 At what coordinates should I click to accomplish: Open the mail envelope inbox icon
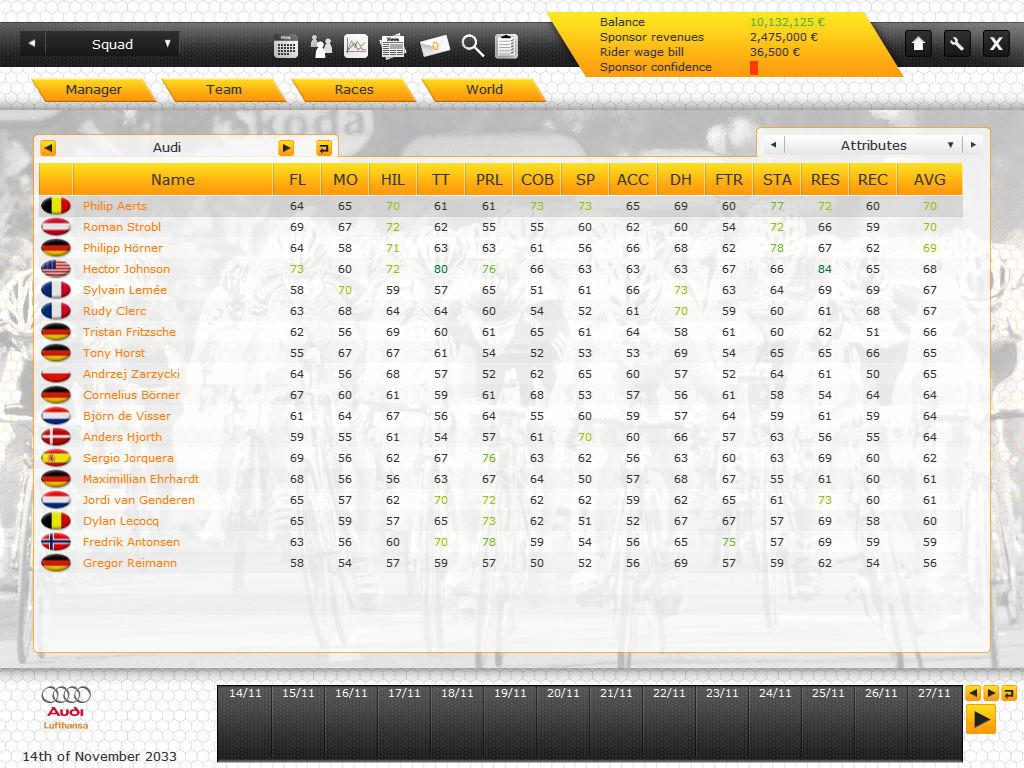tap(435, 45)
